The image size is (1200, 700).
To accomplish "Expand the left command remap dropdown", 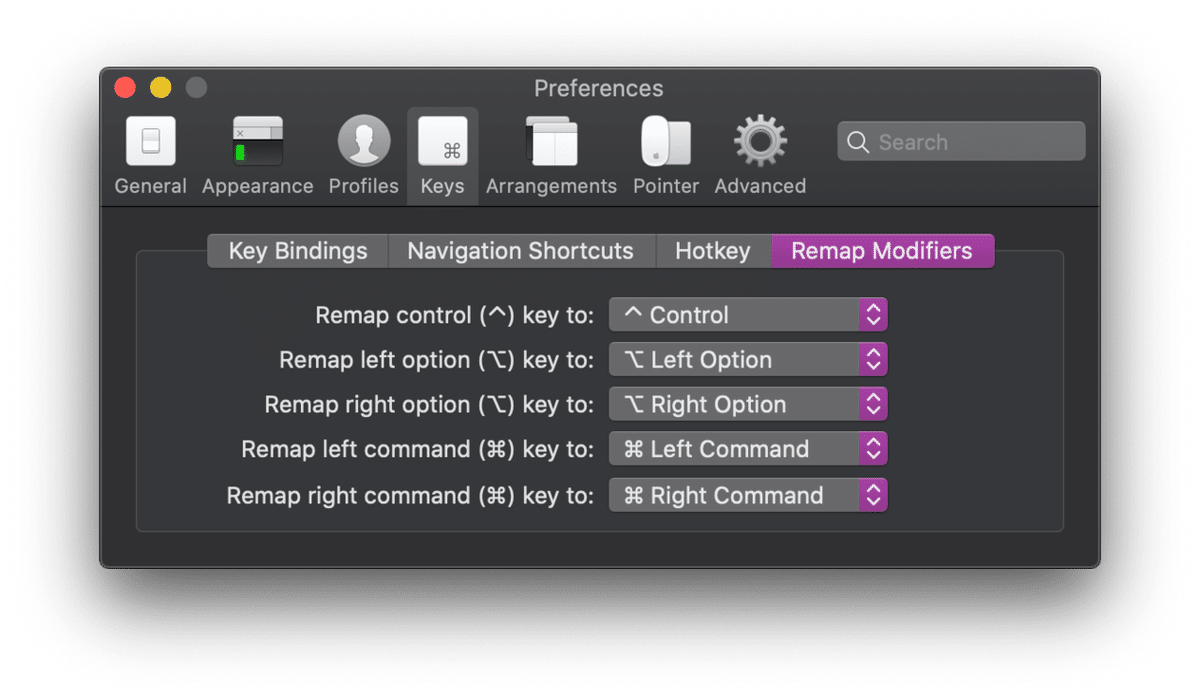I will click(x=748, y=450).
